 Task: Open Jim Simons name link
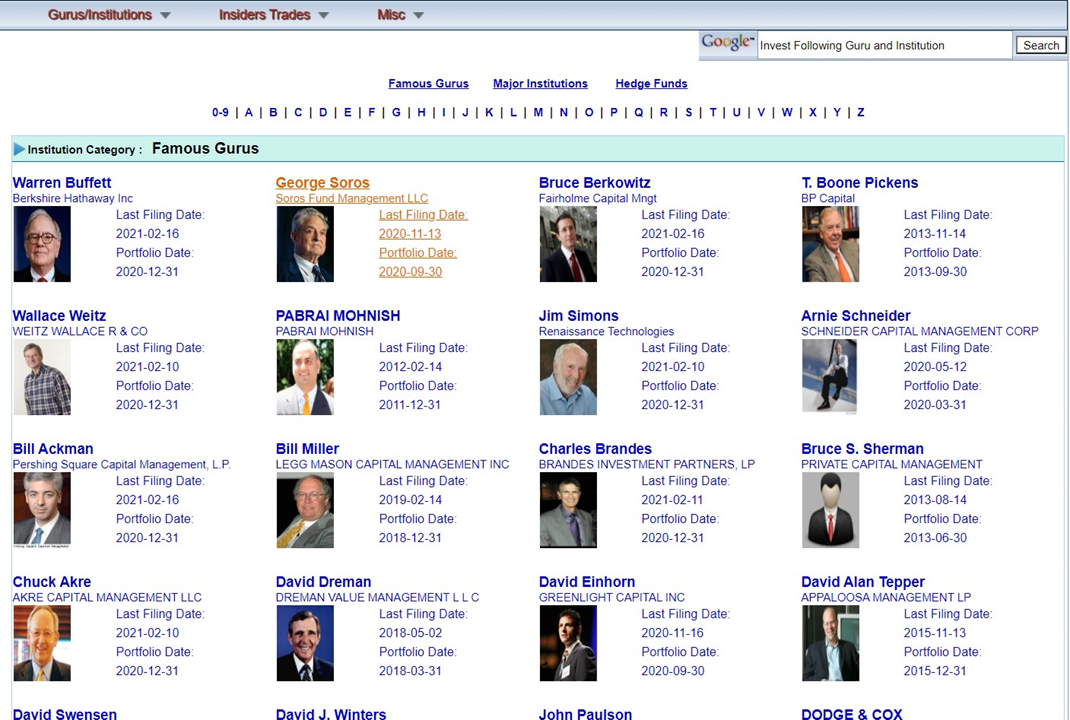pyautogui.click(x=579, y=316)
